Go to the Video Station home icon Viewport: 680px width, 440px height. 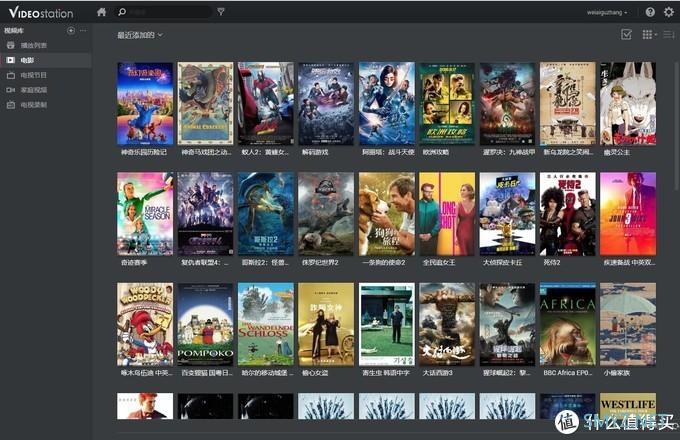(101, 12)
